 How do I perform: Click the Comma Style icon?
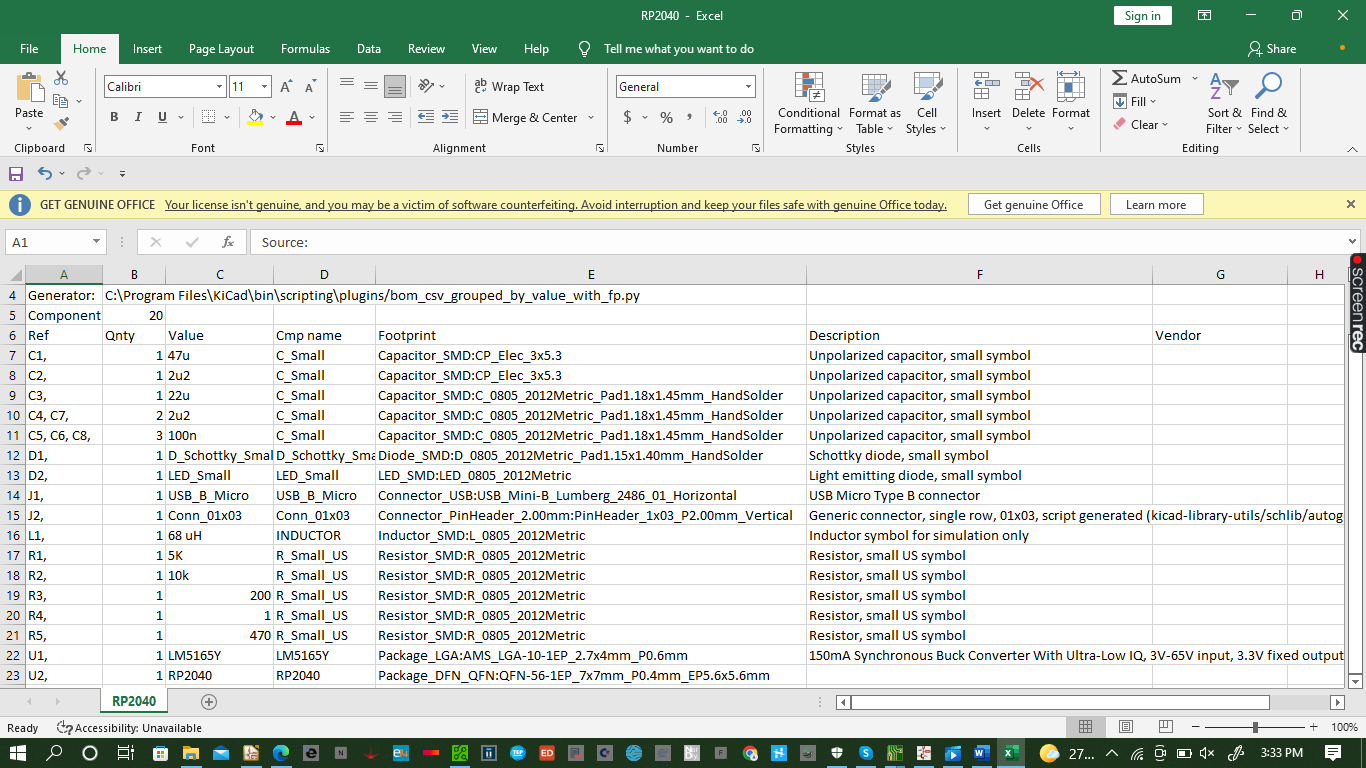[x=691, y=117]
